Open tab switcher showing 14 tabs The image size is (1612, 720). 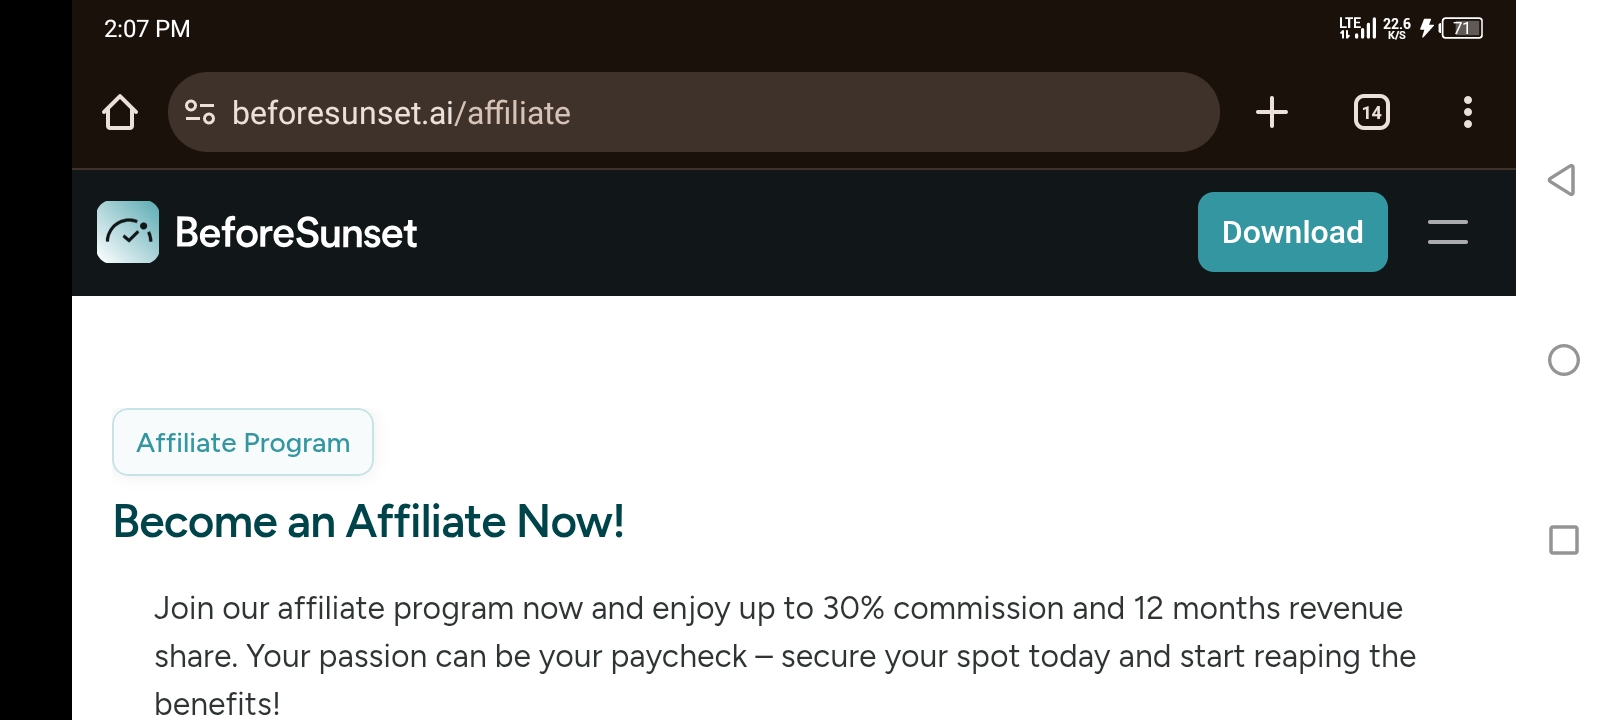pyautogui.click(x=1371, y=112)
